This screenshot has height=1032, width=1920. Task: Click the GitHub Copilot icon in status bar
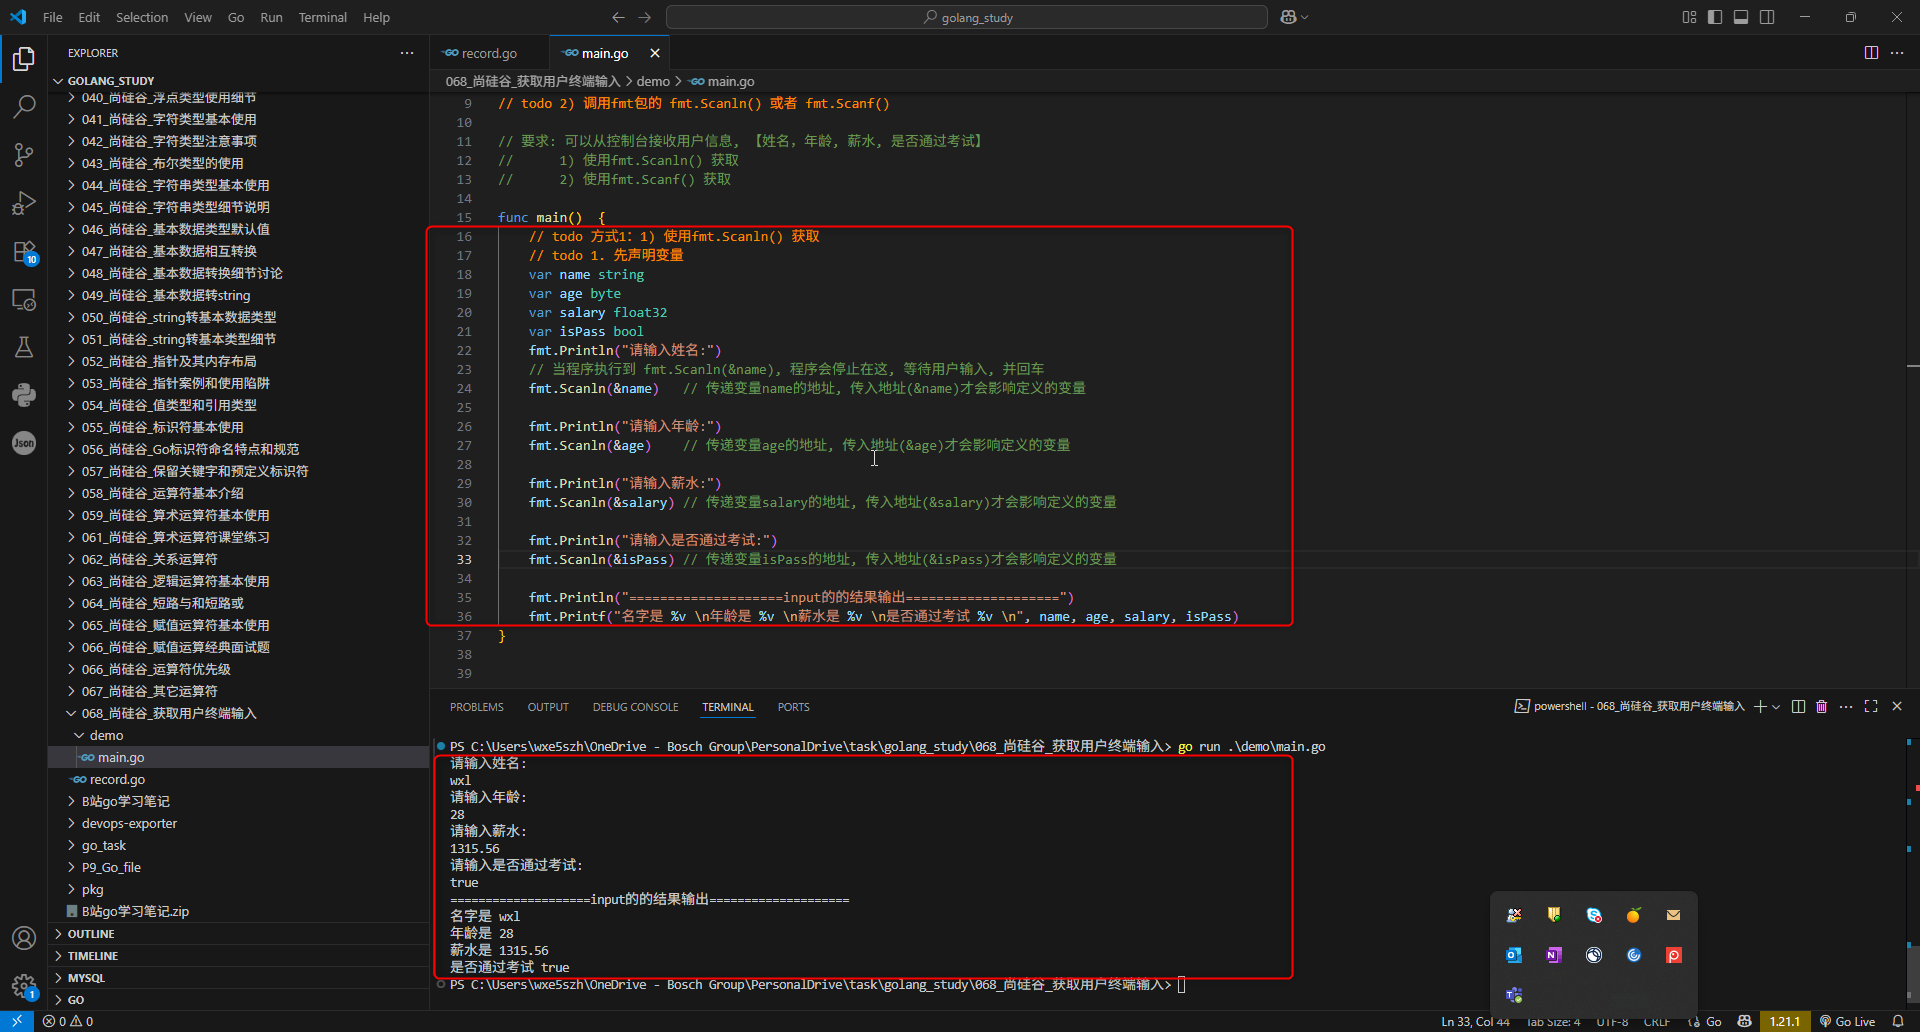[x=1744, y=1021]
